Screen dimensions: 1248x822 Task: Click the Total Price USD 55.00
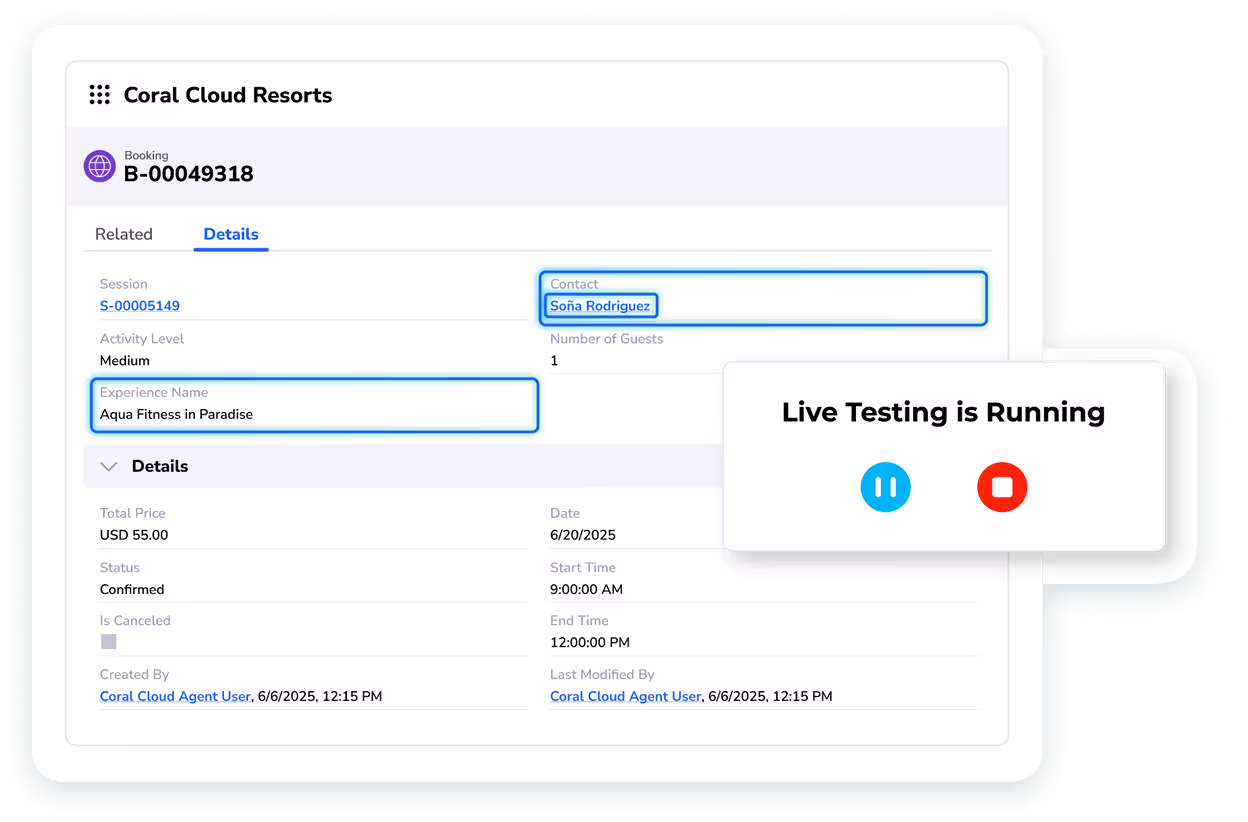point(134,535)
